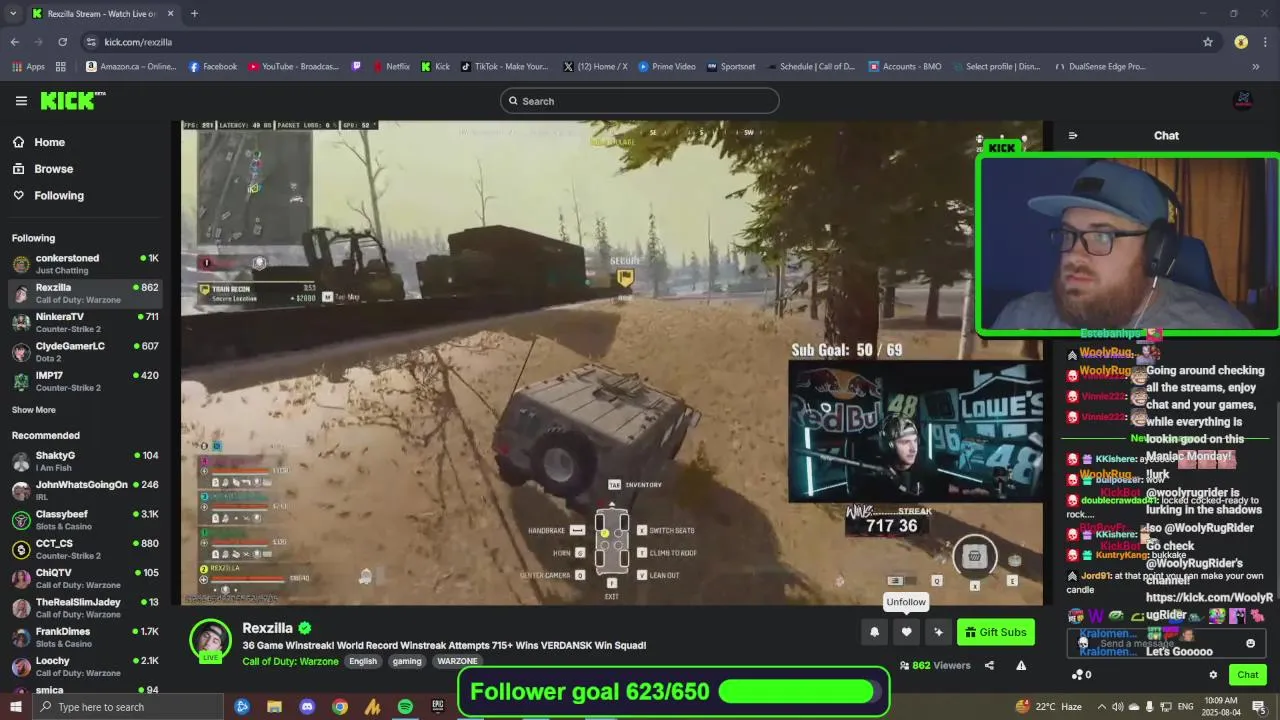Close the Rexzilla Stream tab
The width and height of the screenshot is (1280, 720).
(x=170, y=14)
